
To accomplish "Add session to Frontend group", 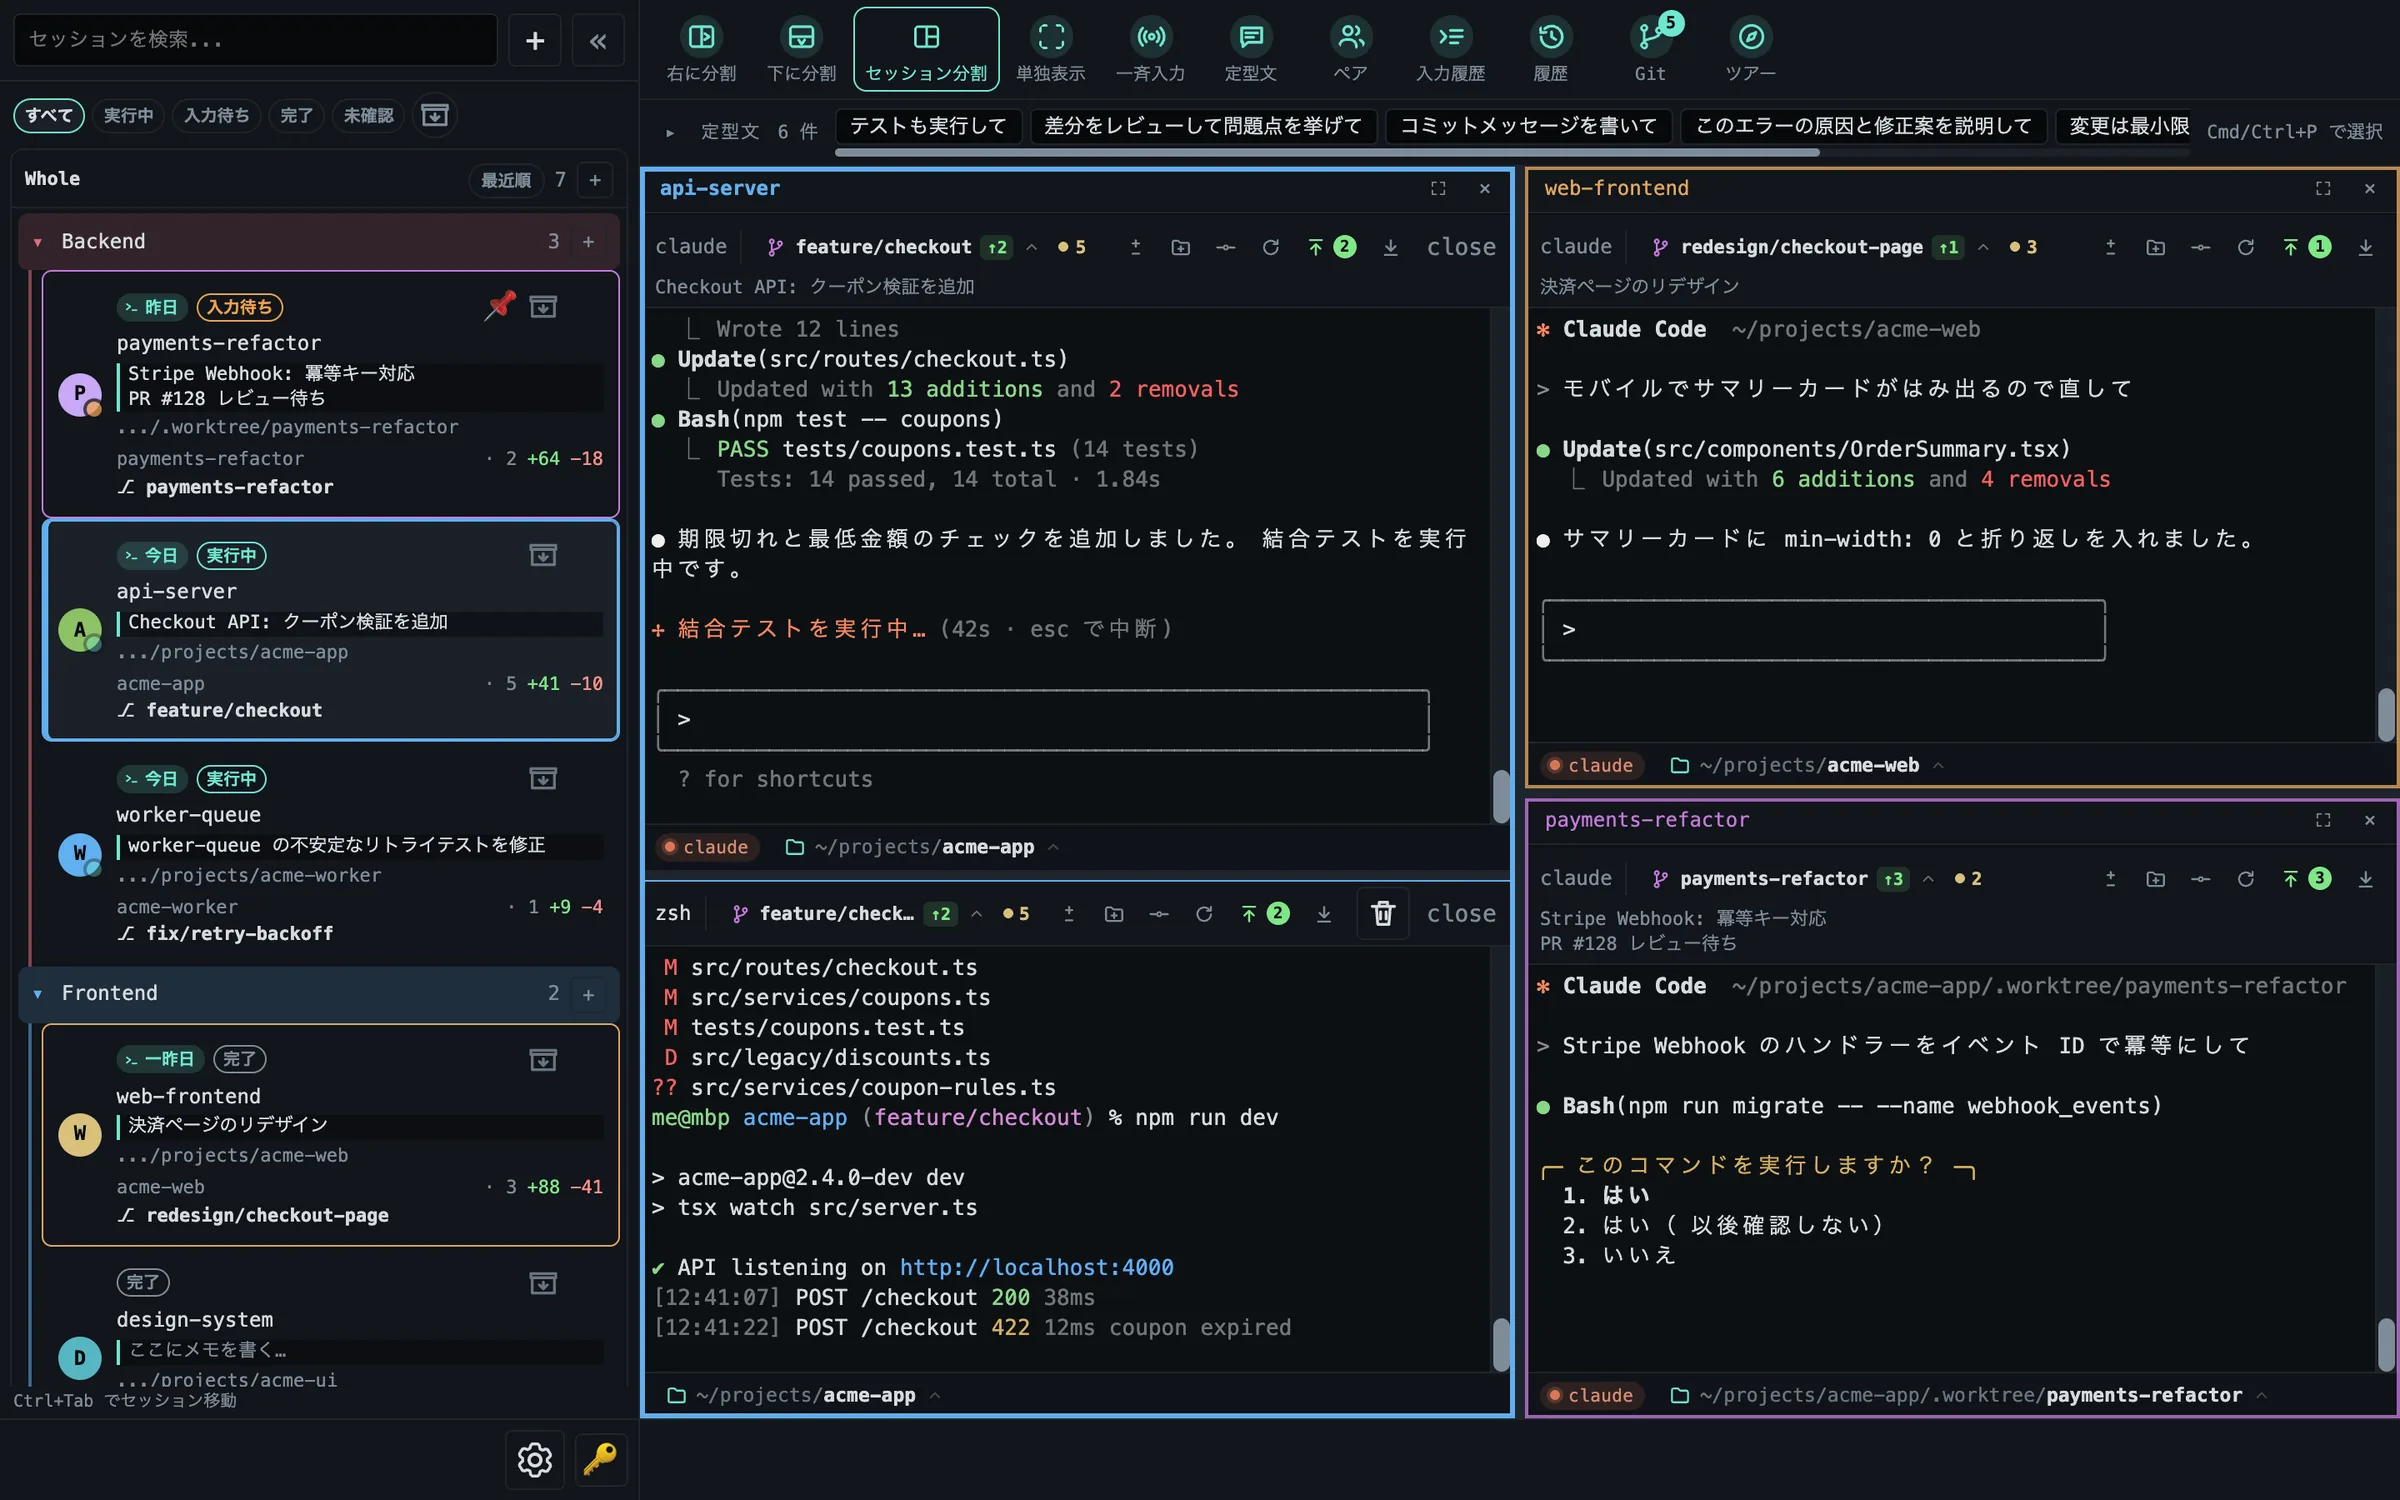I will click(588, 994).
